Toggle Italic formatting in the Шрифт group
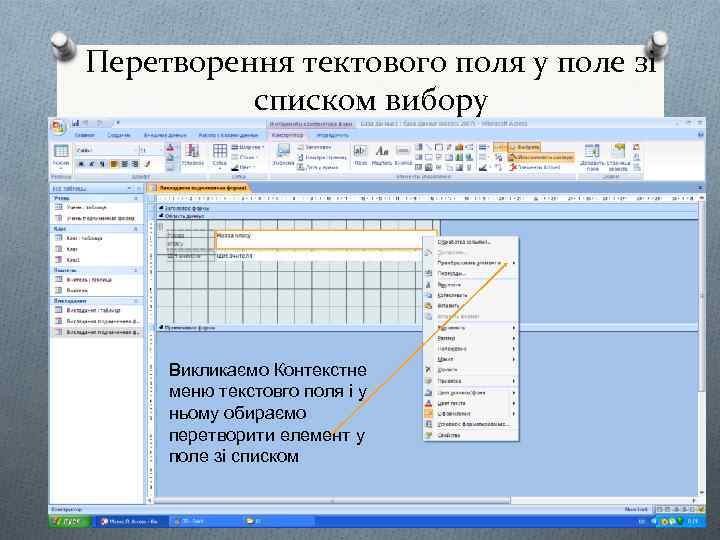 tap(91, 164)
